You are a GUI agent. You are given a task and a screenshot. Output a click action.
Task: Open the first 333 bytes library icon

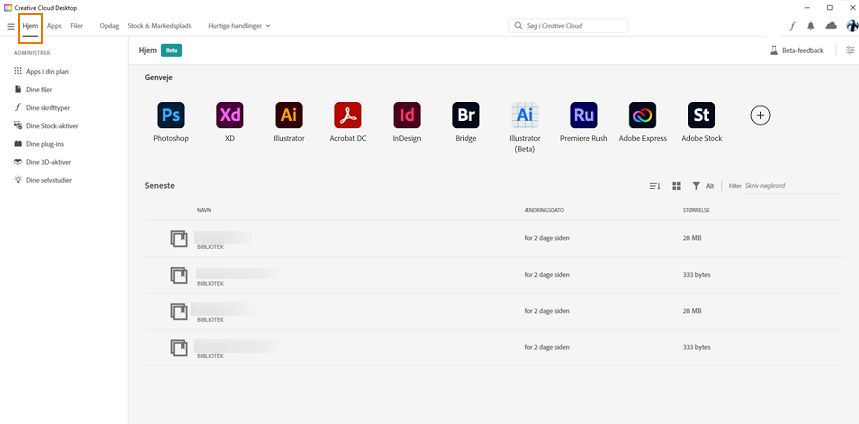179,275
